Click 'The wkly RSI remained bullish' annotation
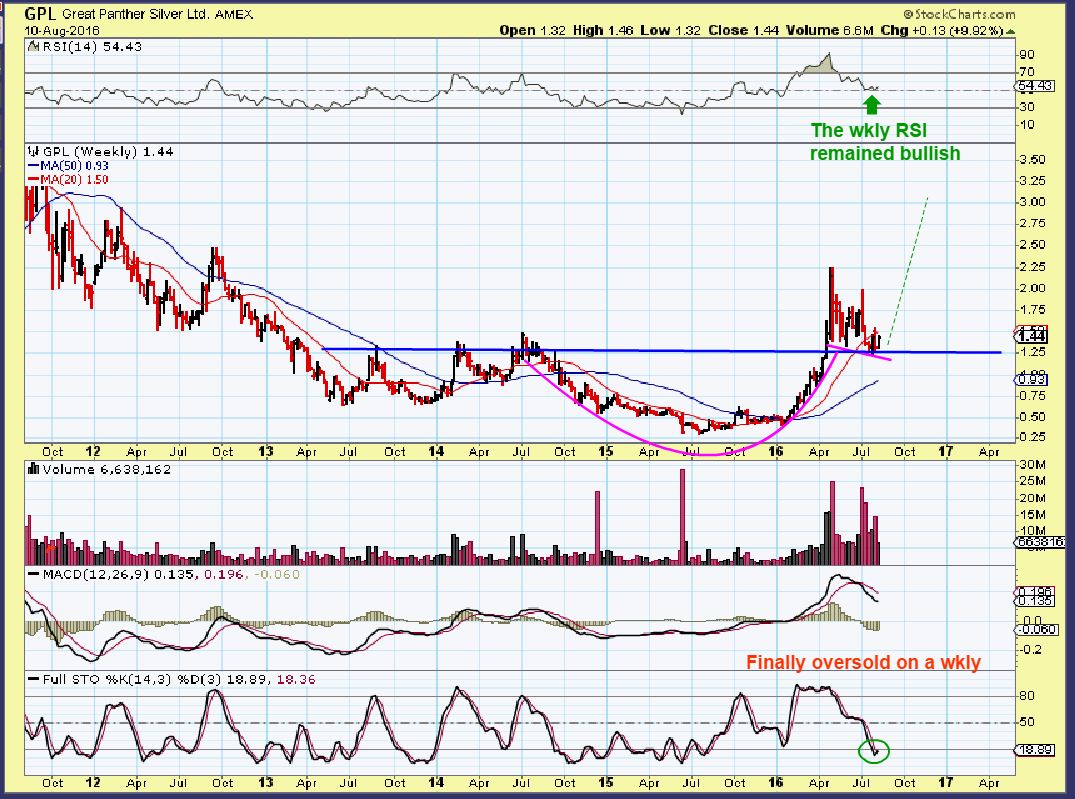The image size is (1075, 799). click(x=885, y=142)
